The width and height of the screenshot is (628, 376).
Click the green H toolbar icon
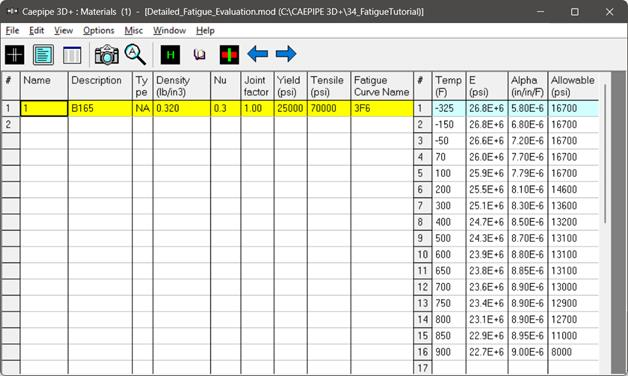coord(170,54)
